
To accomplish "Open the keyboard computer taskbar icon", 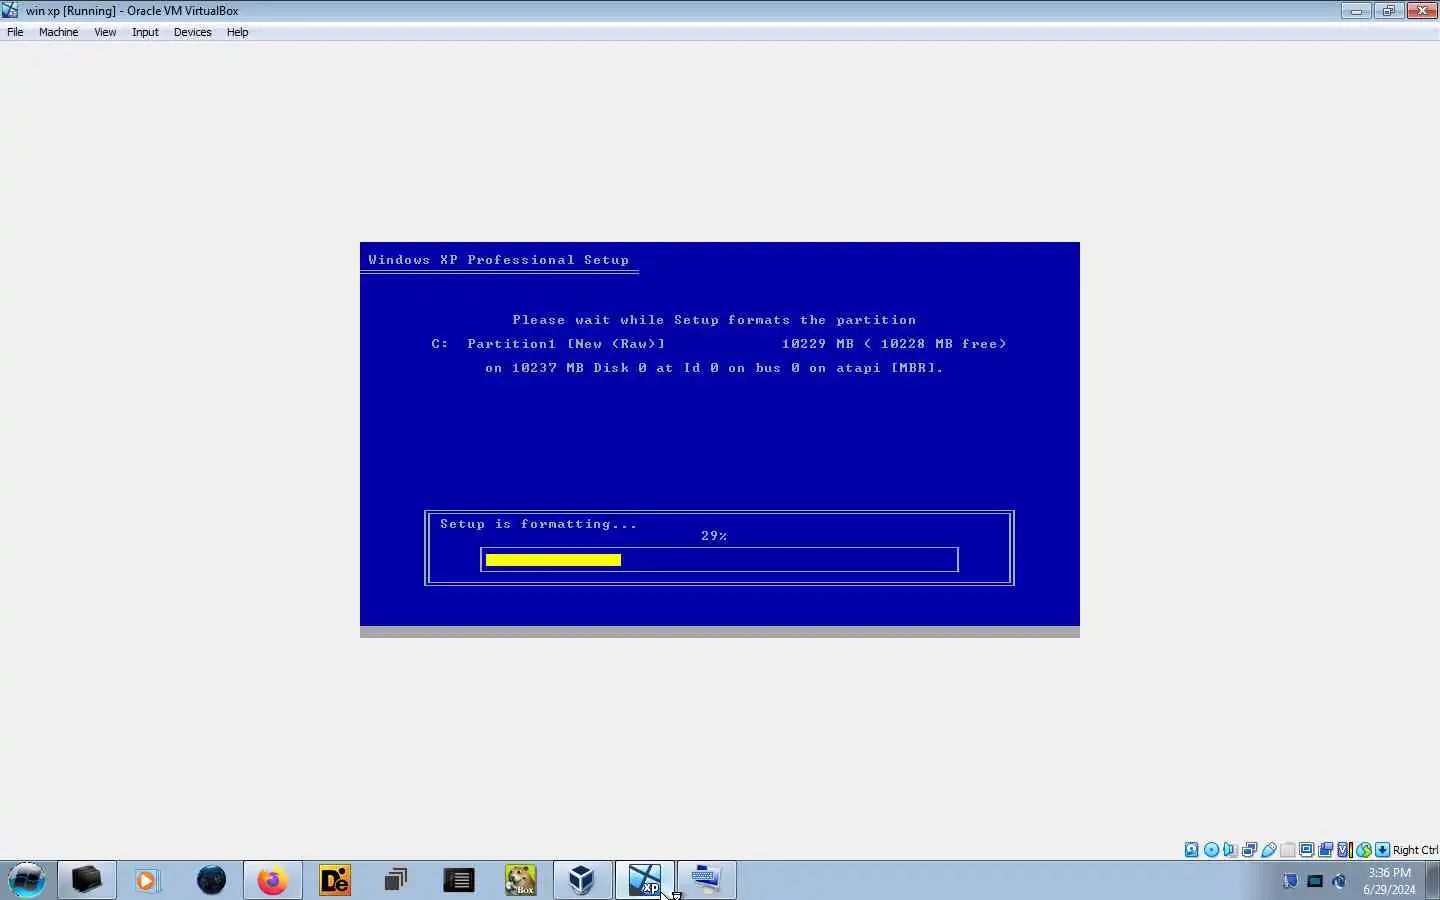I will click(706, 880).
